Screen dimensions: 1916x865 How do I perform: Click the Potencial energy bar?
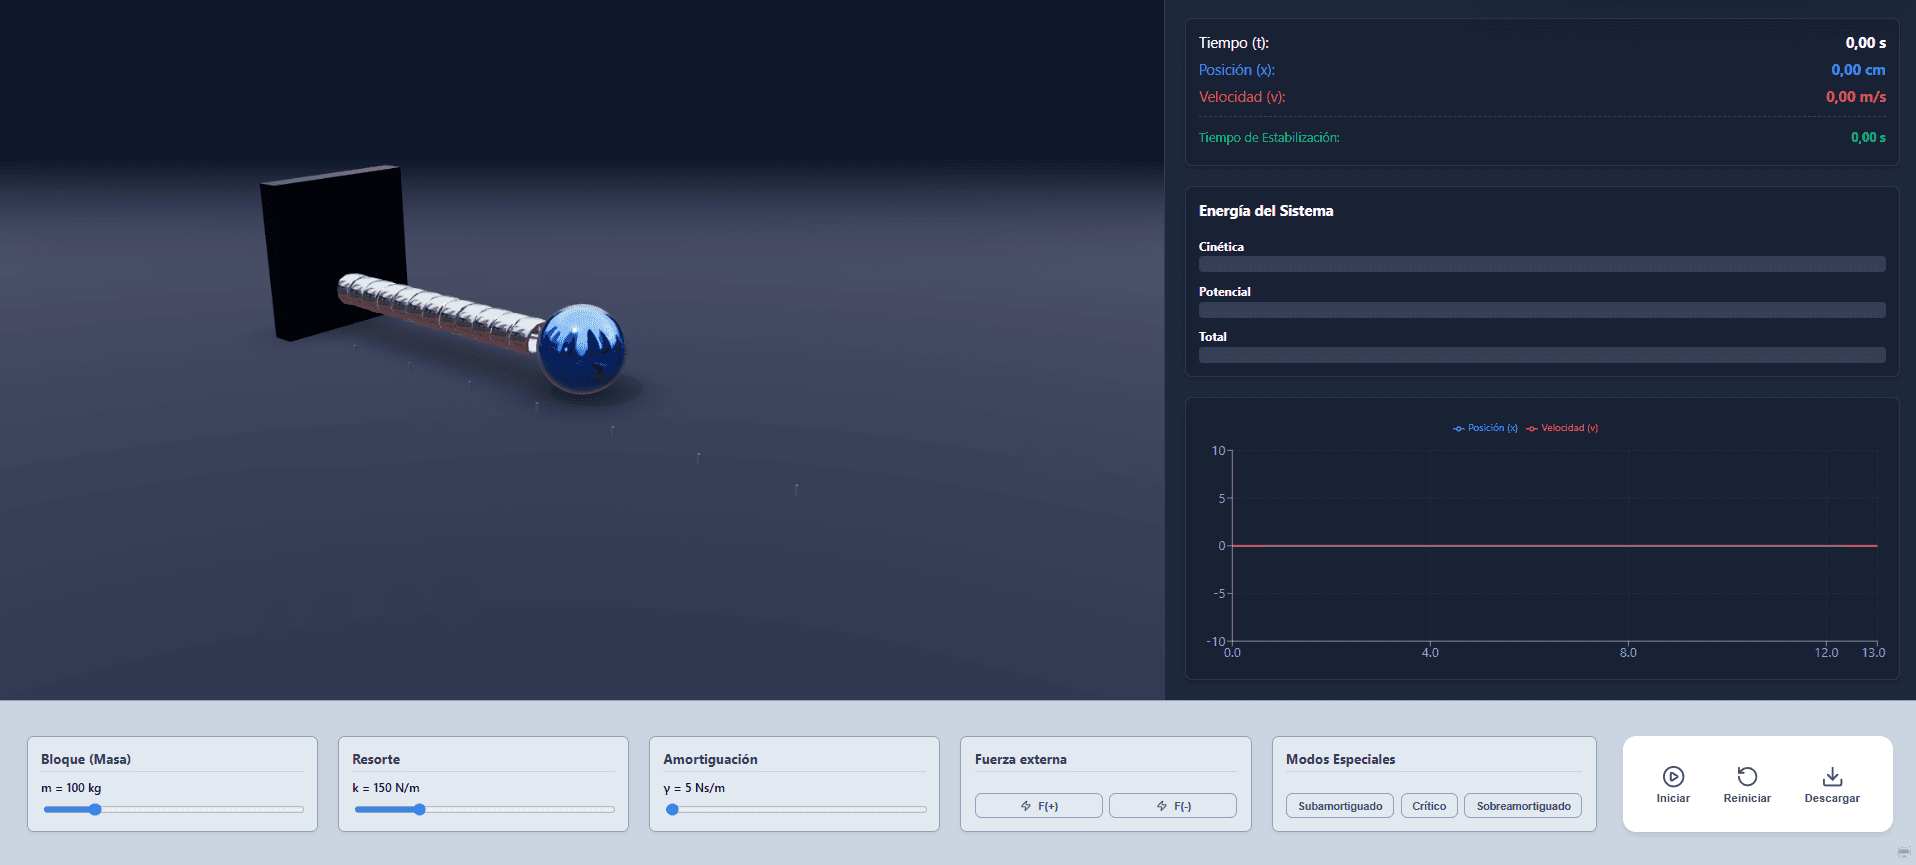point(1541,310)
